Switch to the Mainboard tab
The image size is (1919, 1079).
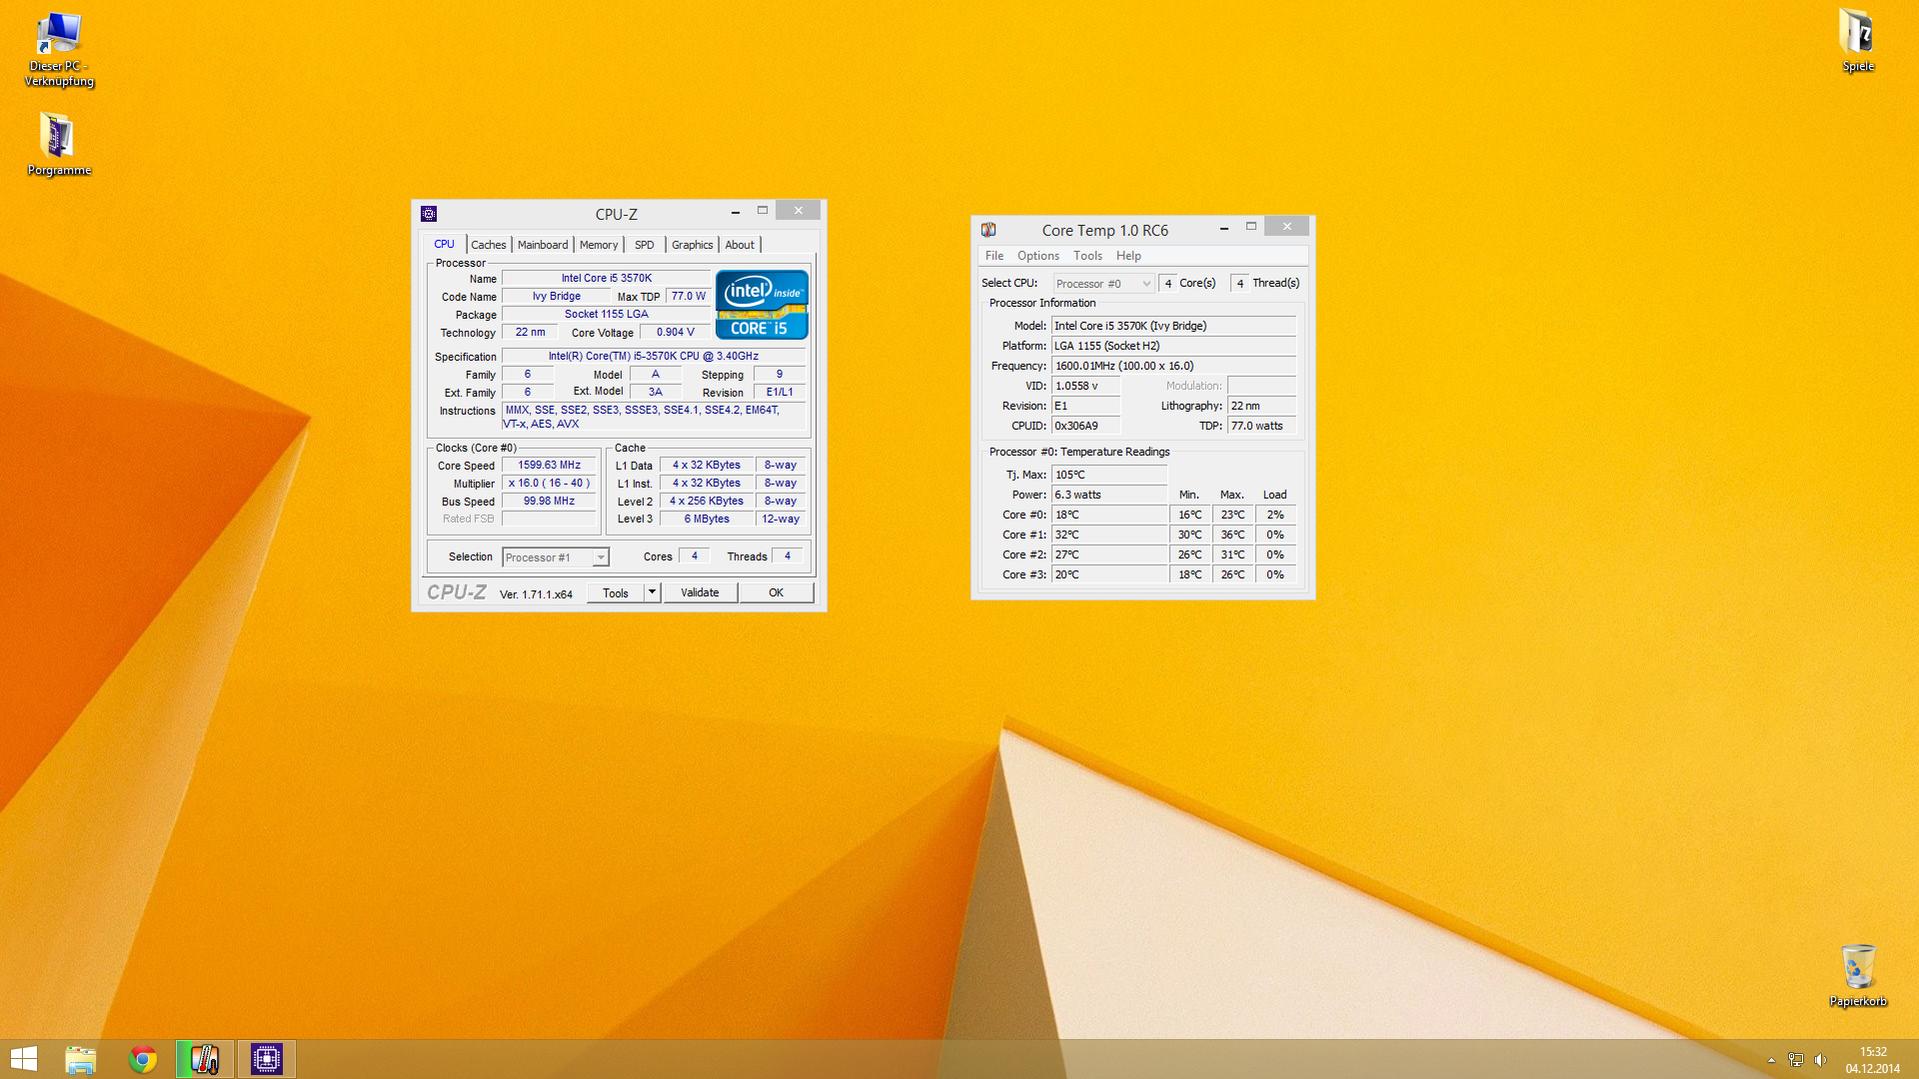[543, 245]
